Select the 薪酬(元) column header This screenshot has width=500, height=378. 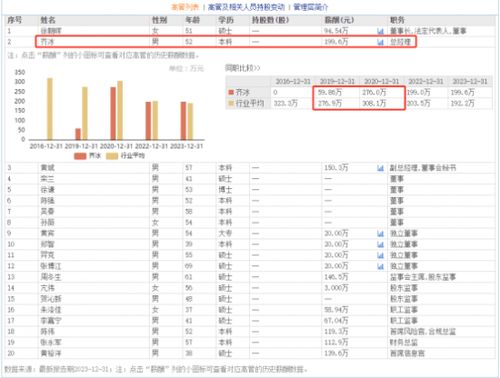pyautogui.click(x=339, y=20)
